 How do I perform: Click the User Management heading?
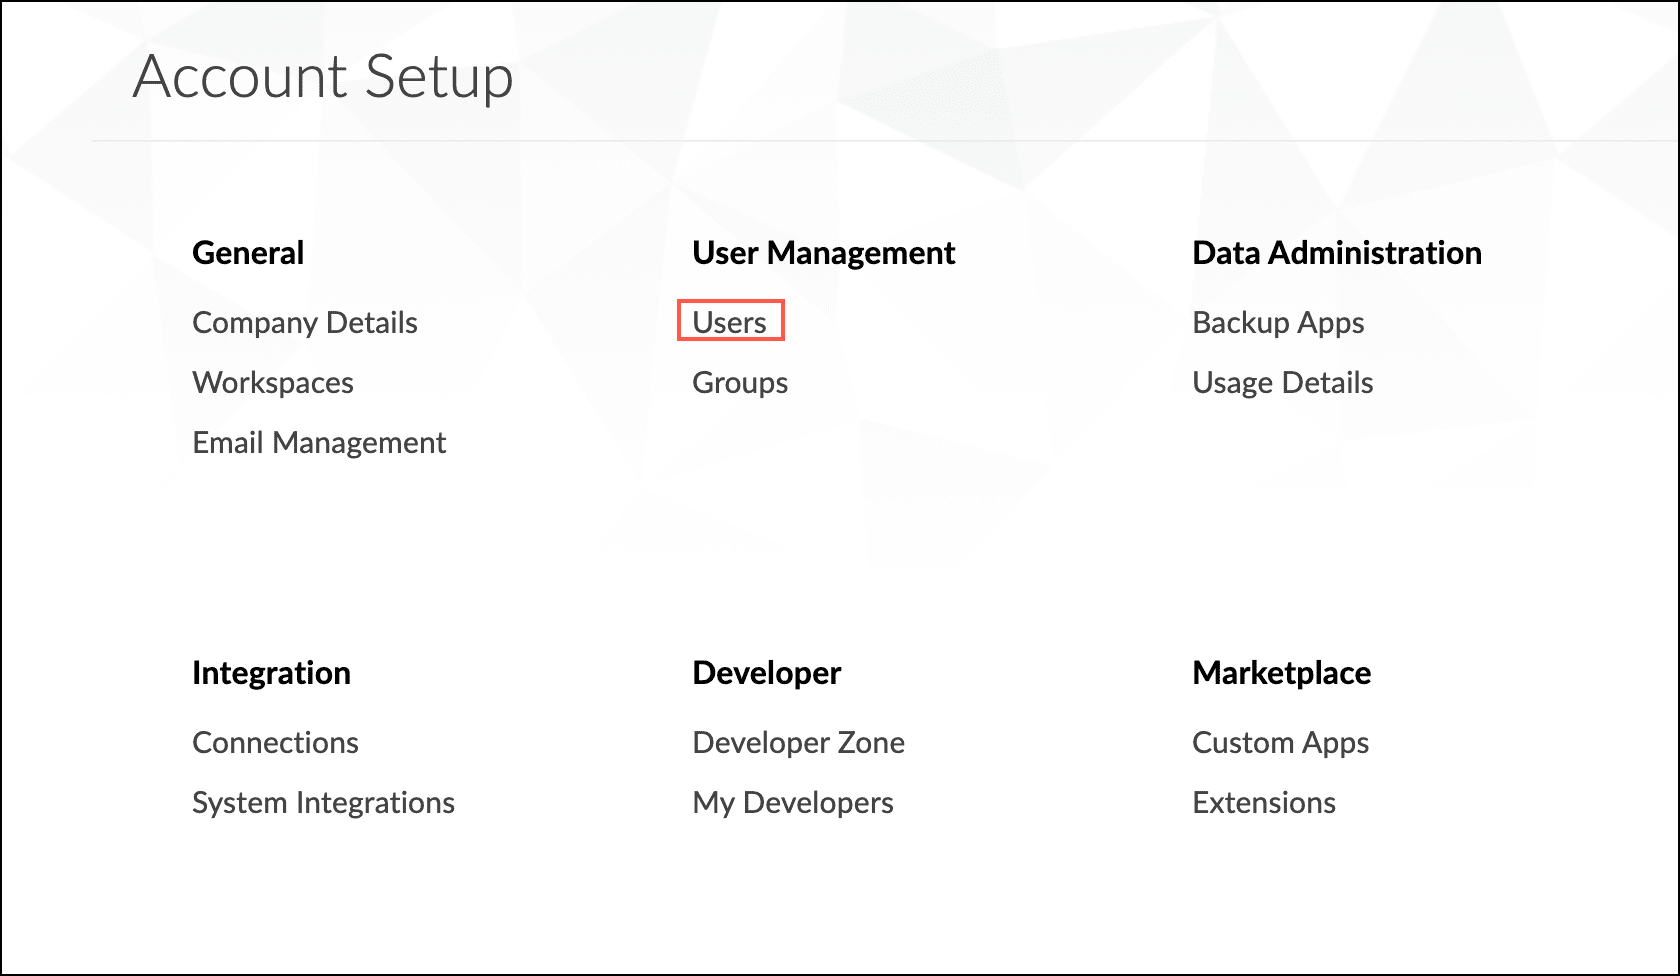tap(824, 253)
